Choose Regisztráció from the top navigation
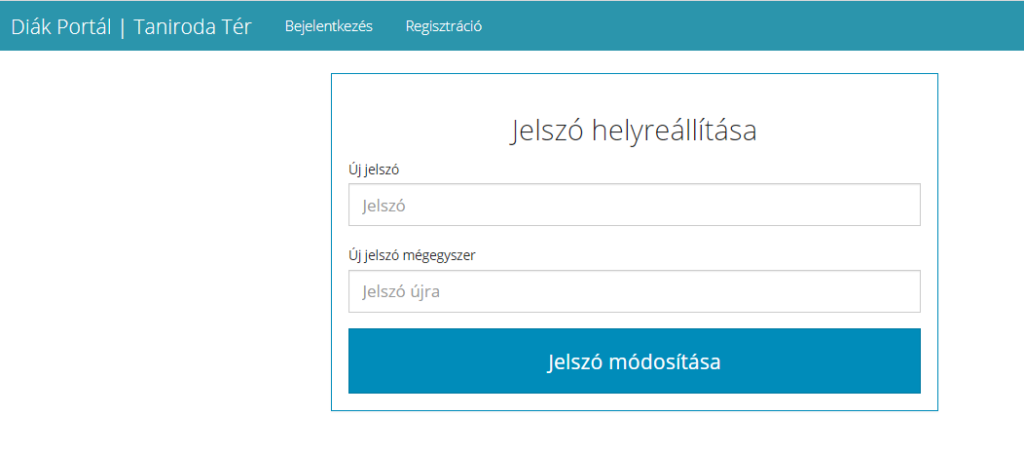1024x454 pixels. coord(443,27)
